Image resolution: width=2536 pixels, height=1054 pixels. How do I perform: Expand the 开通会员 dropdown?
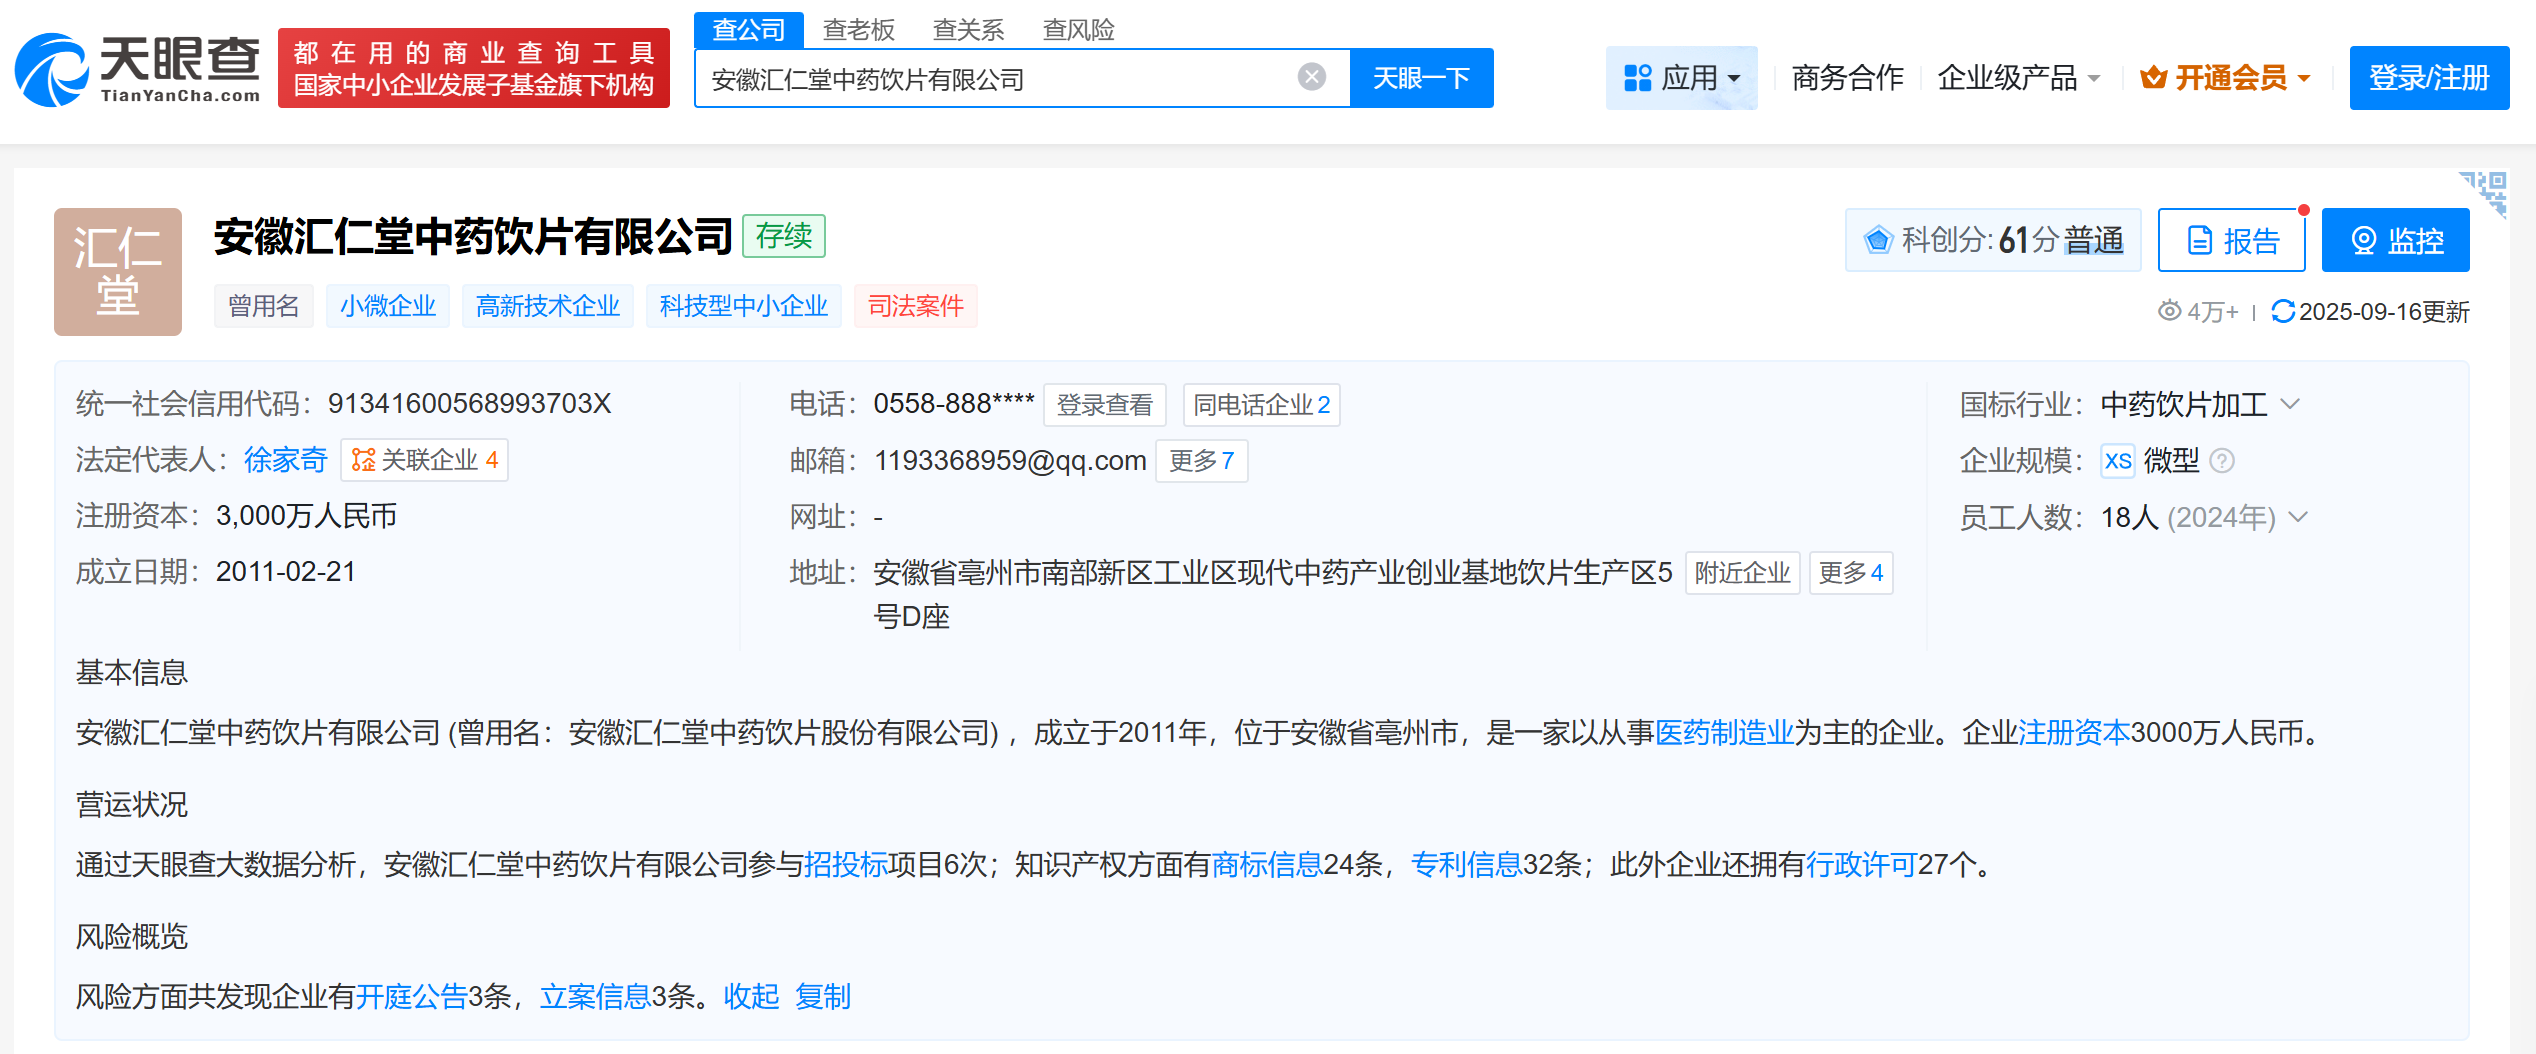coord(2225,78)
